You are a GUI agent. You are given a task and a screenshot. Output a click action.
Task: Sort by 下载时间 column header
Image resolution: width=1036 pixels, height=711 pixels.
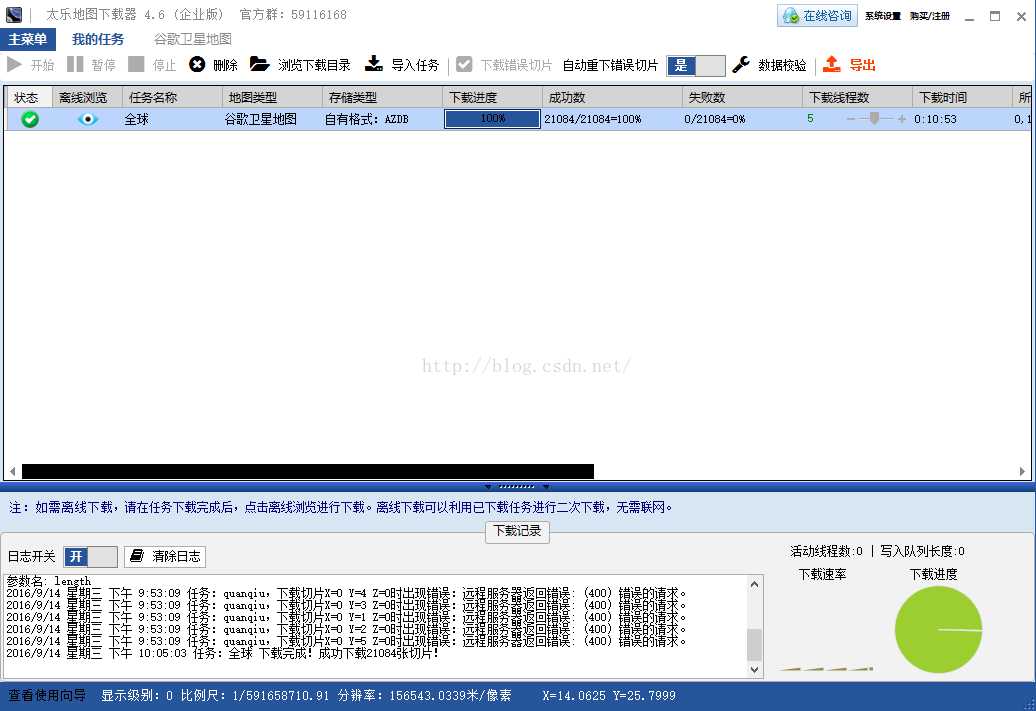[962, 97]
